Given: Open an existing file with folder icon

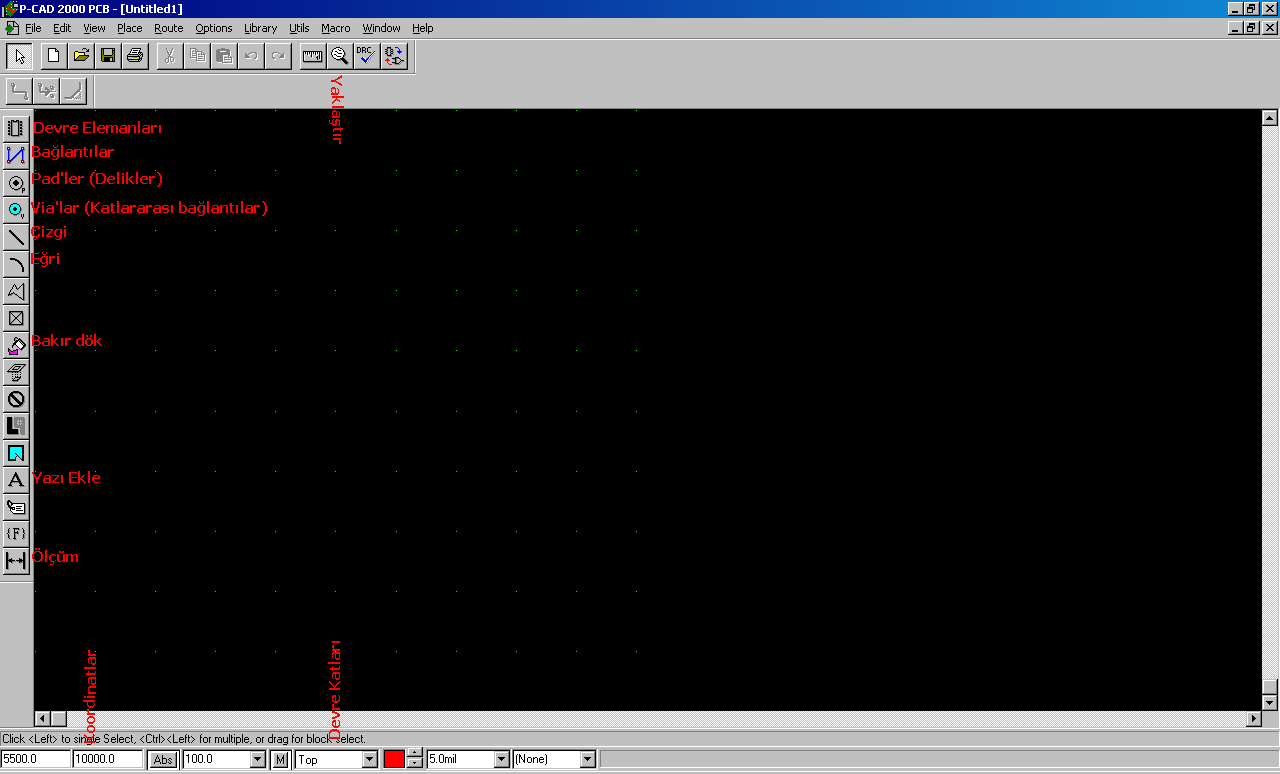Looking at the screenshot, I should click(x=81, y=56).
